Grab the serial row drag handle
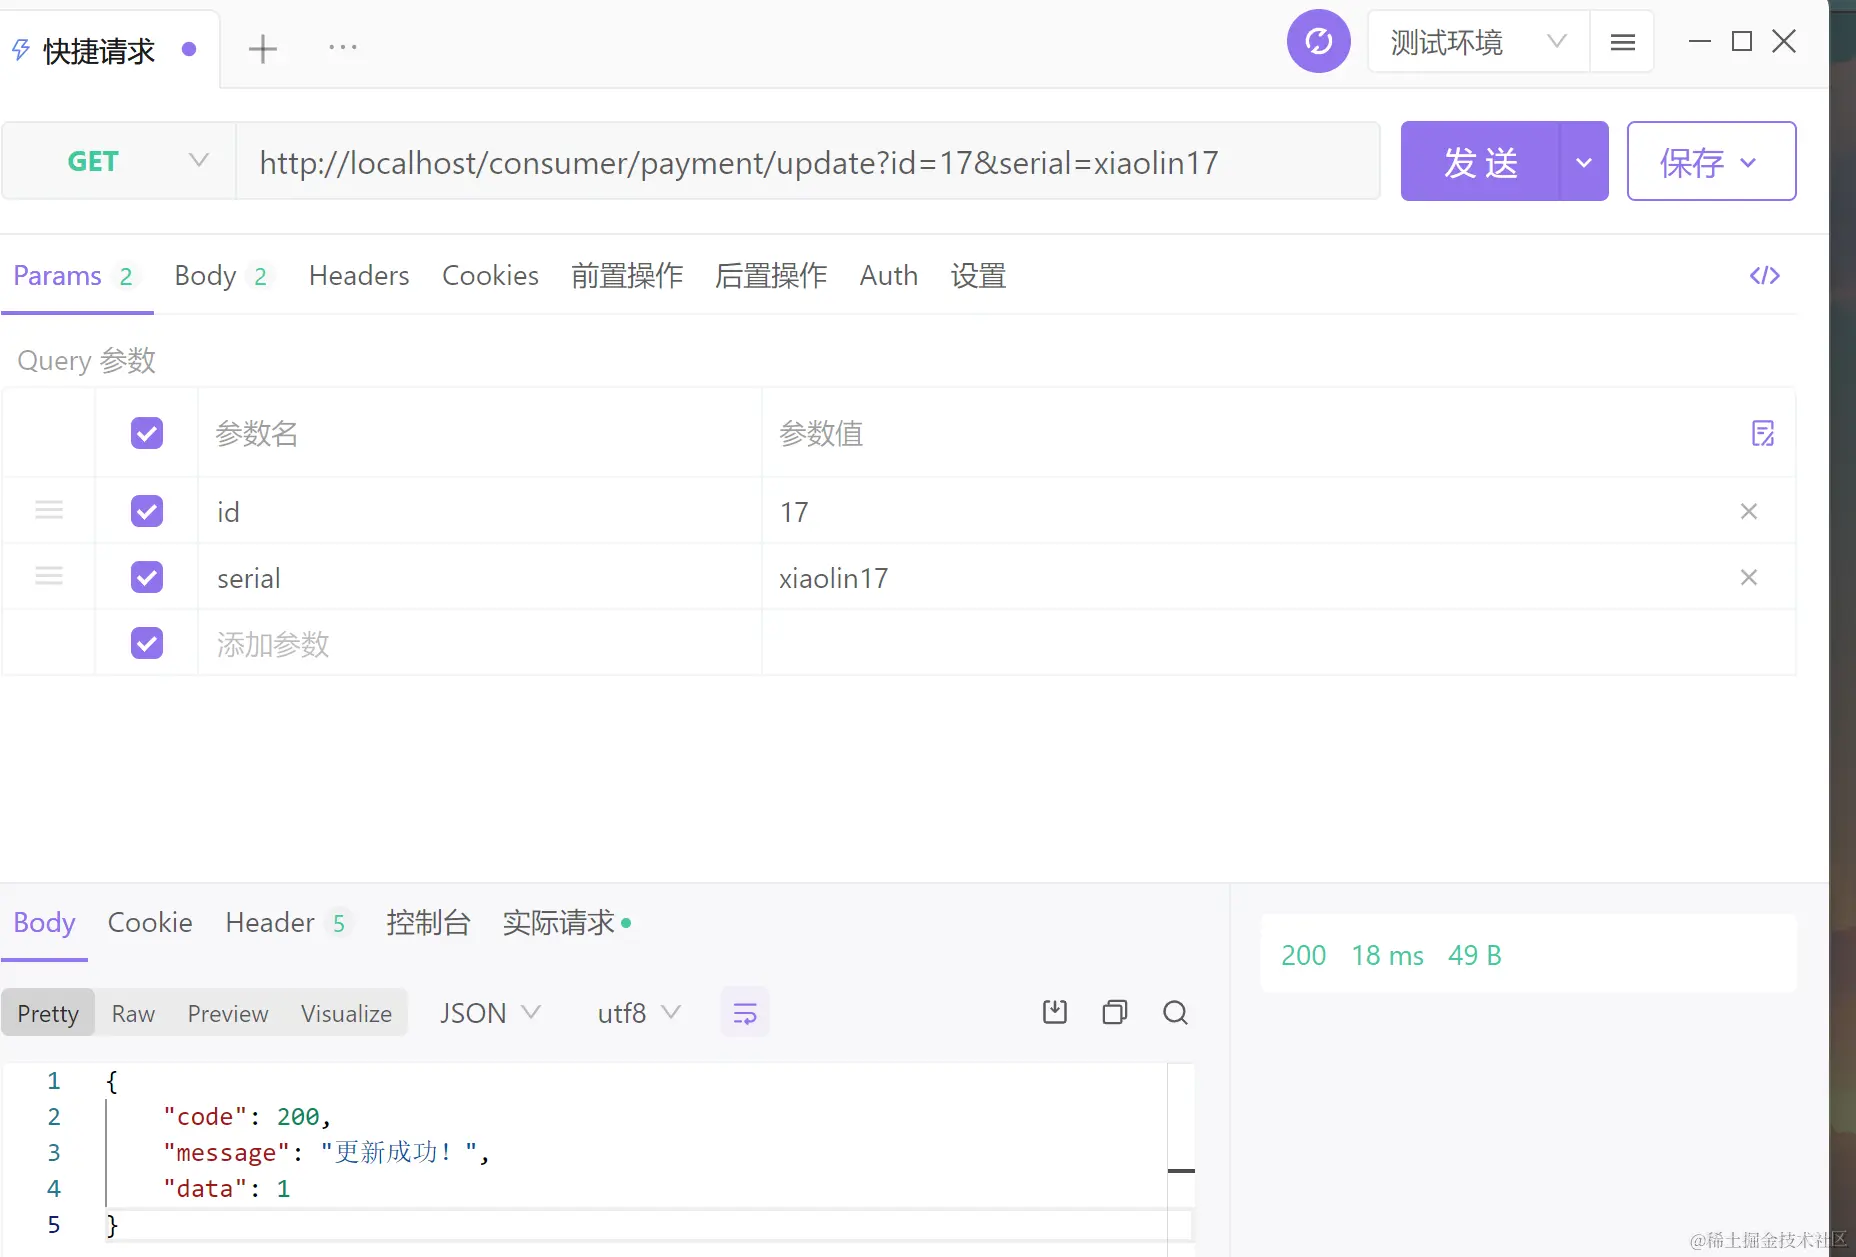Screen dimensions: 1856x1257 tap(49, 577)
